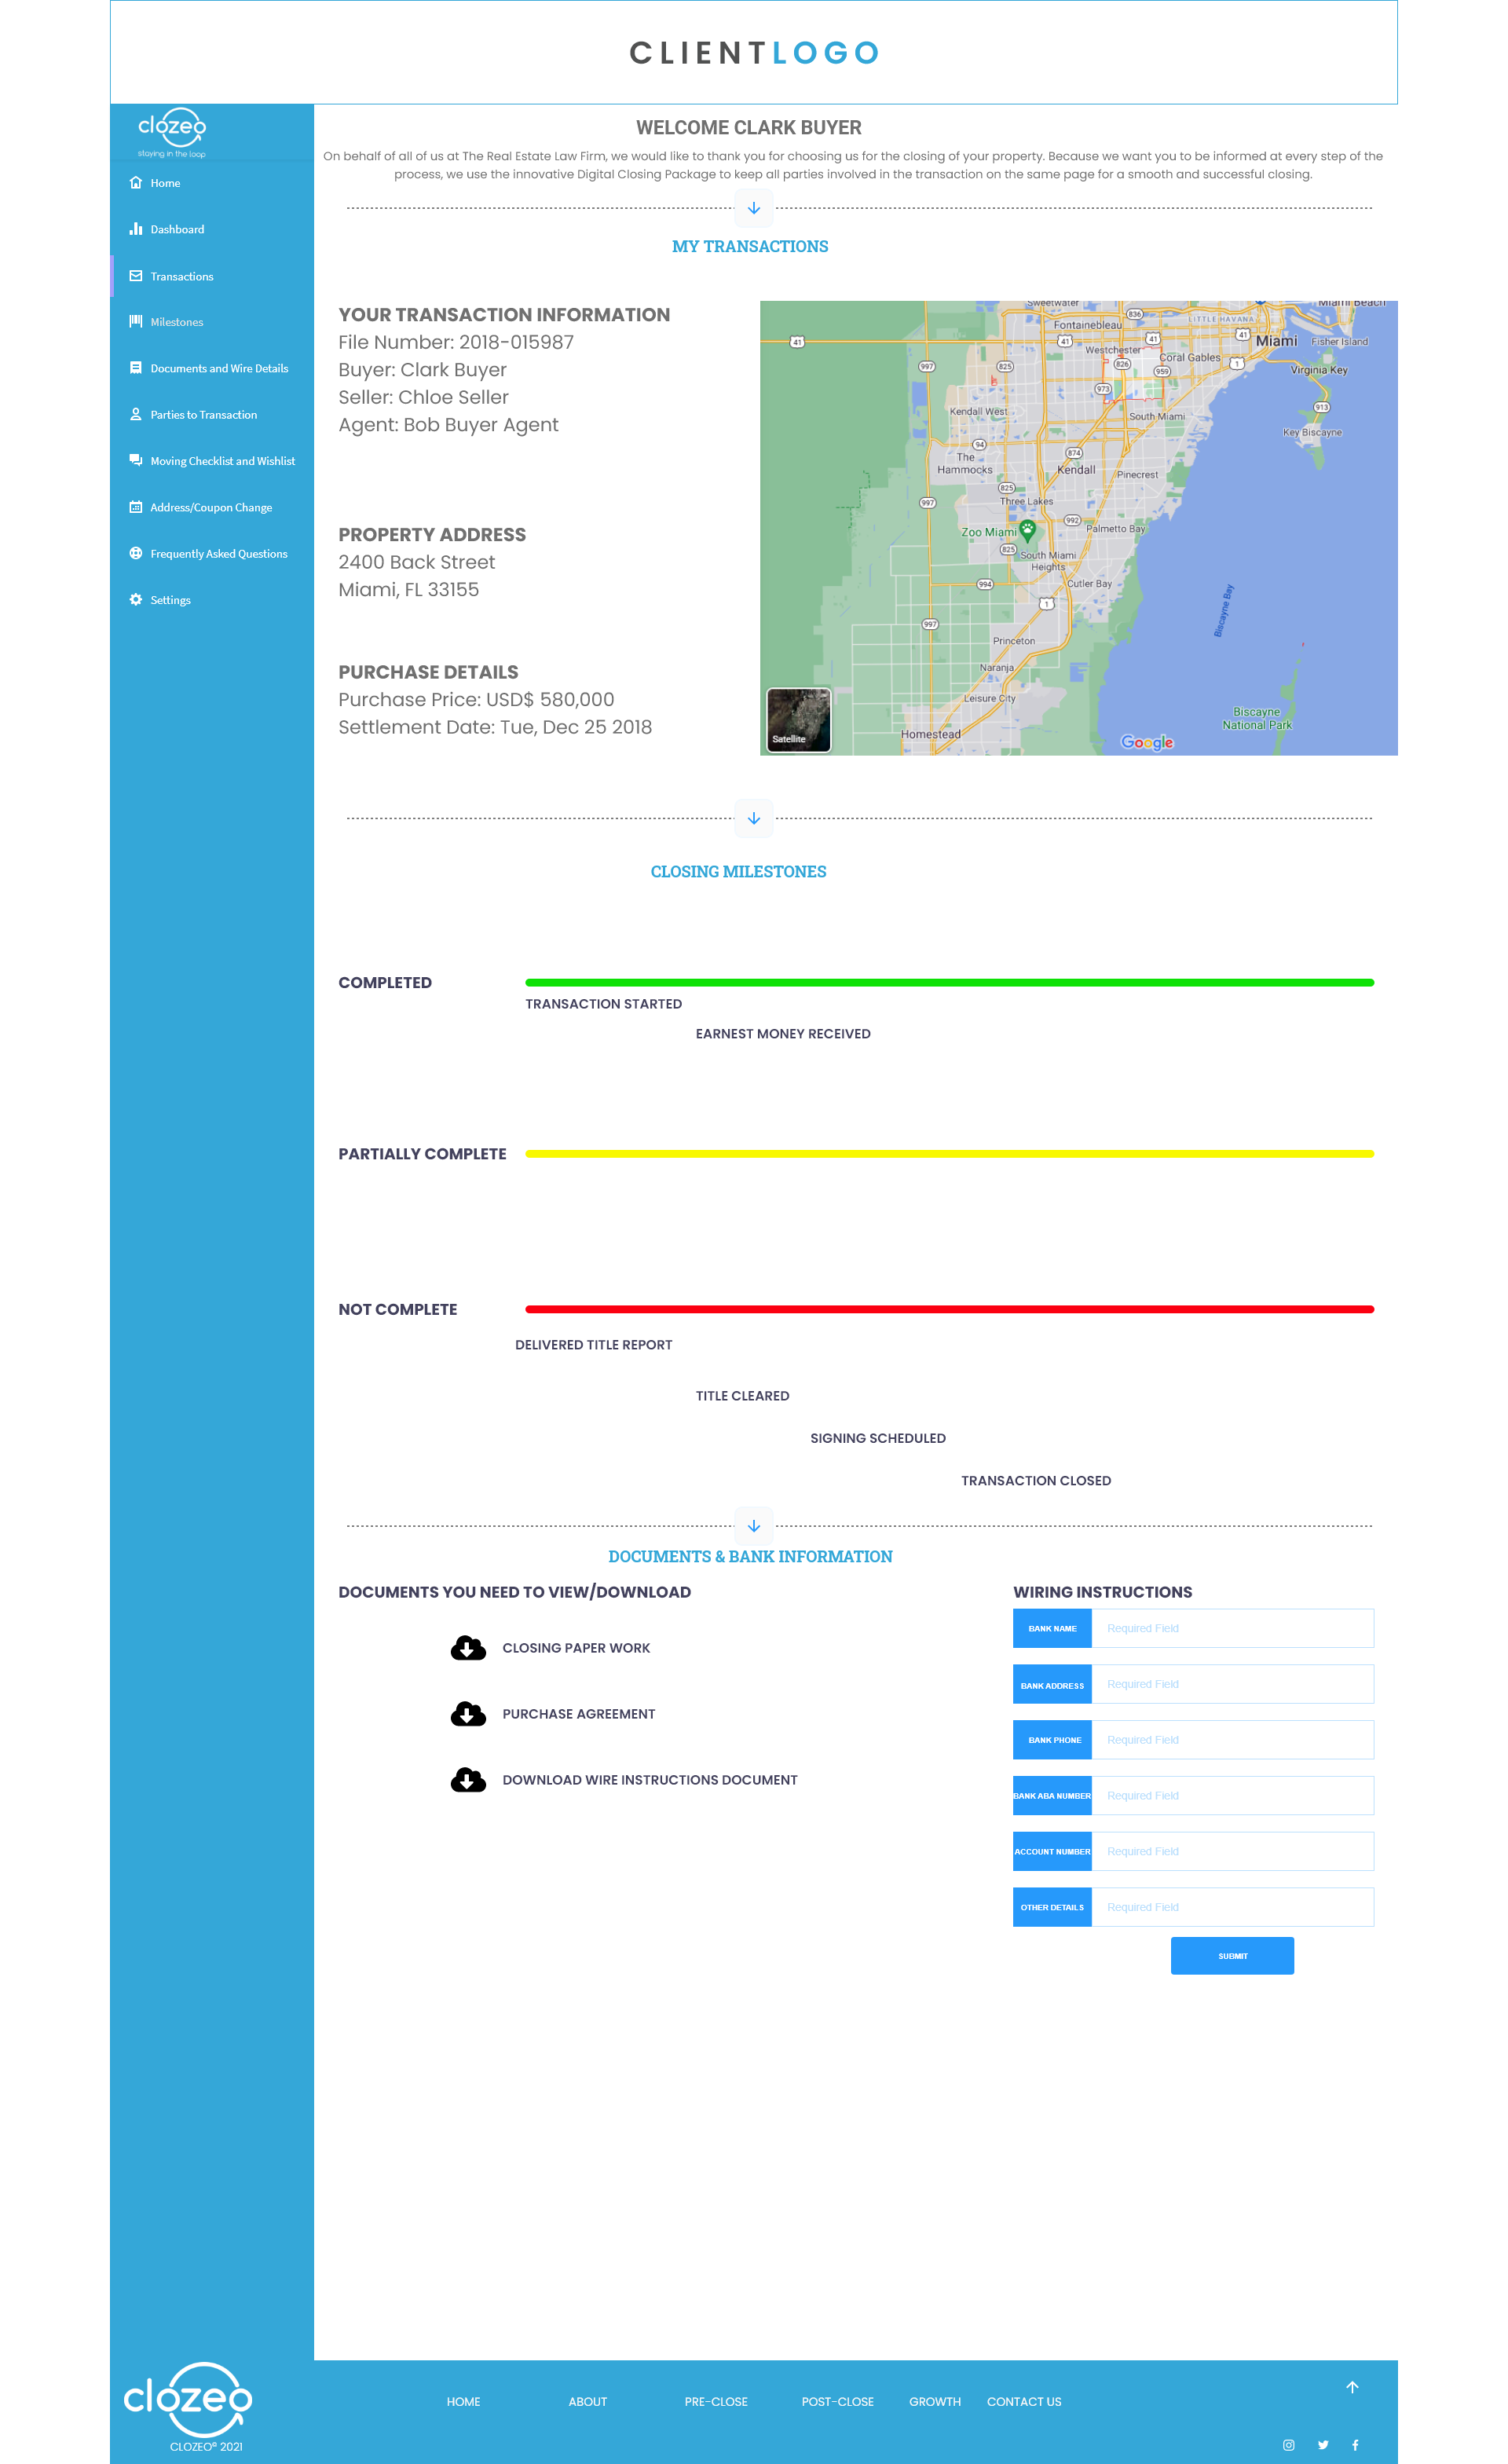1508x2464 pixels.
Task: Open Instagram icon in footer
Action: (1289, 2445)
